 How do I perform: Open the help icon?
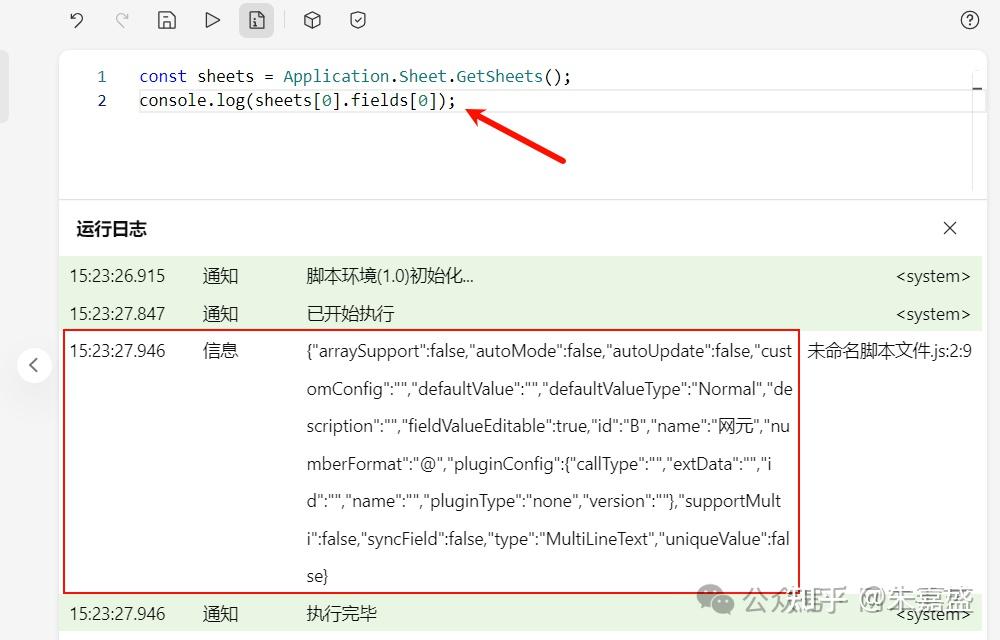969,20
